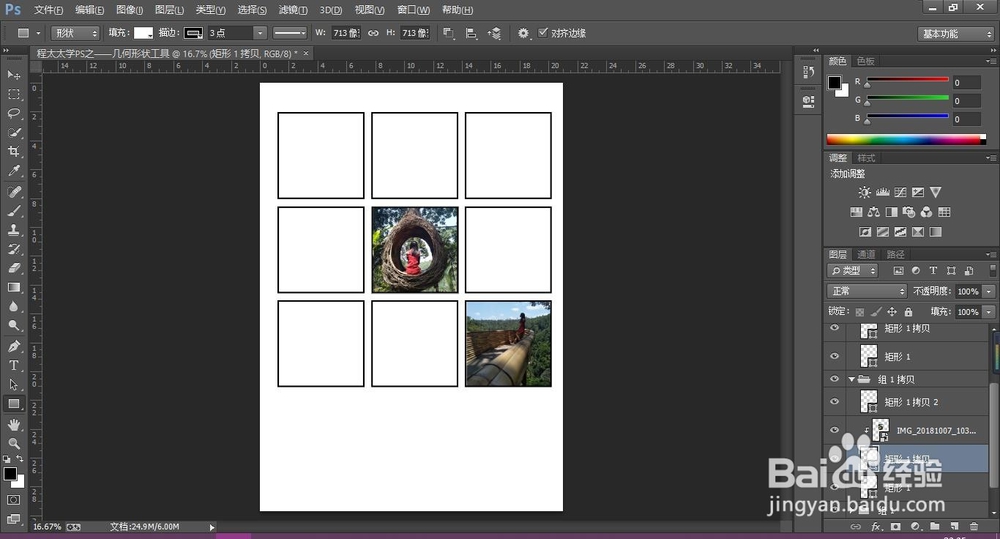Add a Curves adjustment
This screenshot has height=539, width=1000.
click(901, 192)
